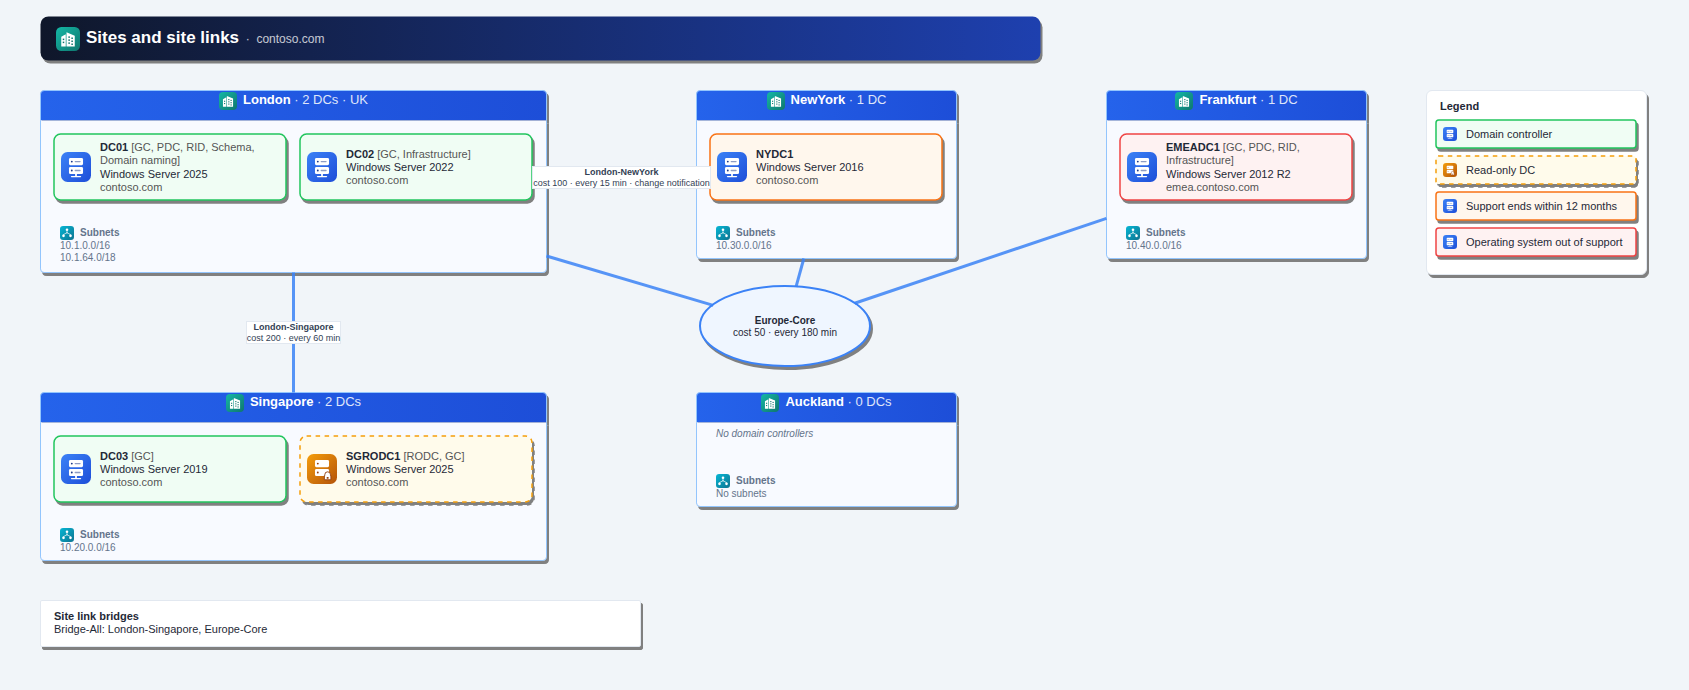The height and width of the screenshot is (690, 1689).
Task: Click the Europe-Core site link ellipse
Action: pyautogui.click(x=785, y=327)
